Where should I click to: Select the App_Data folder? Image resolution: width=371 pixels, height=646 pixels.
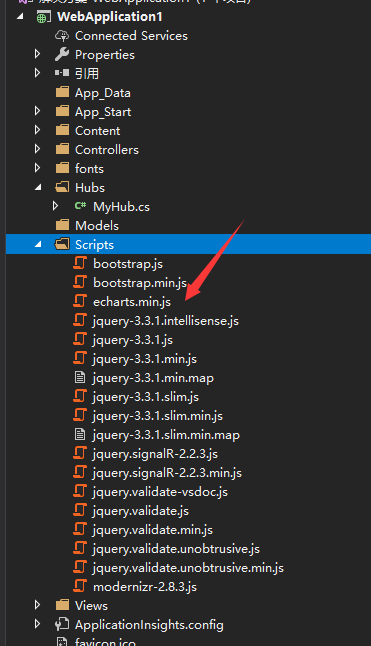(x=103, y=93)
